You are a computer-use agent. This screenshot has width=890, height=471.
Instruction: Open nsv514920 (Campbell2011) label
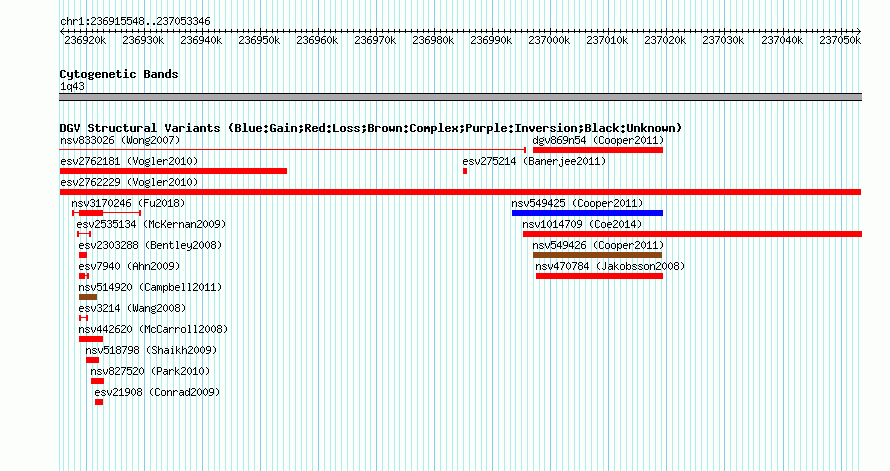[x=150, y=287]
